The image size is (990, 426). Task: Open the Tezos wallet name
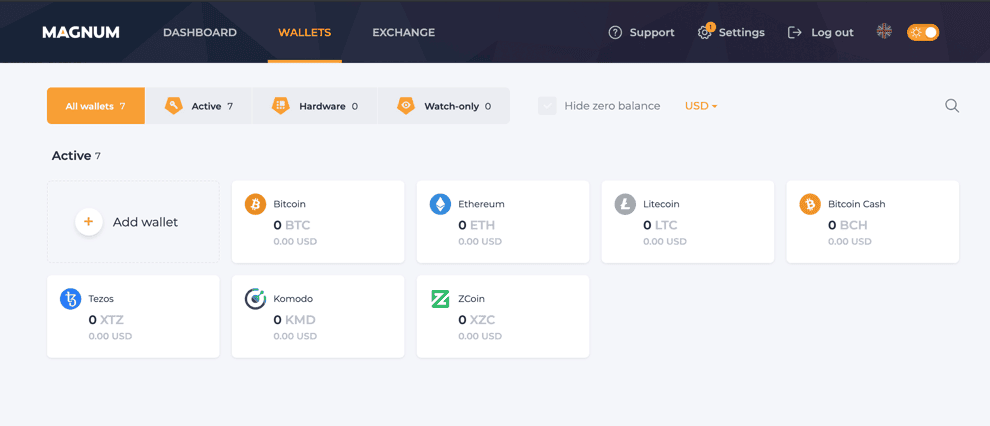click(x=101, y=299)
